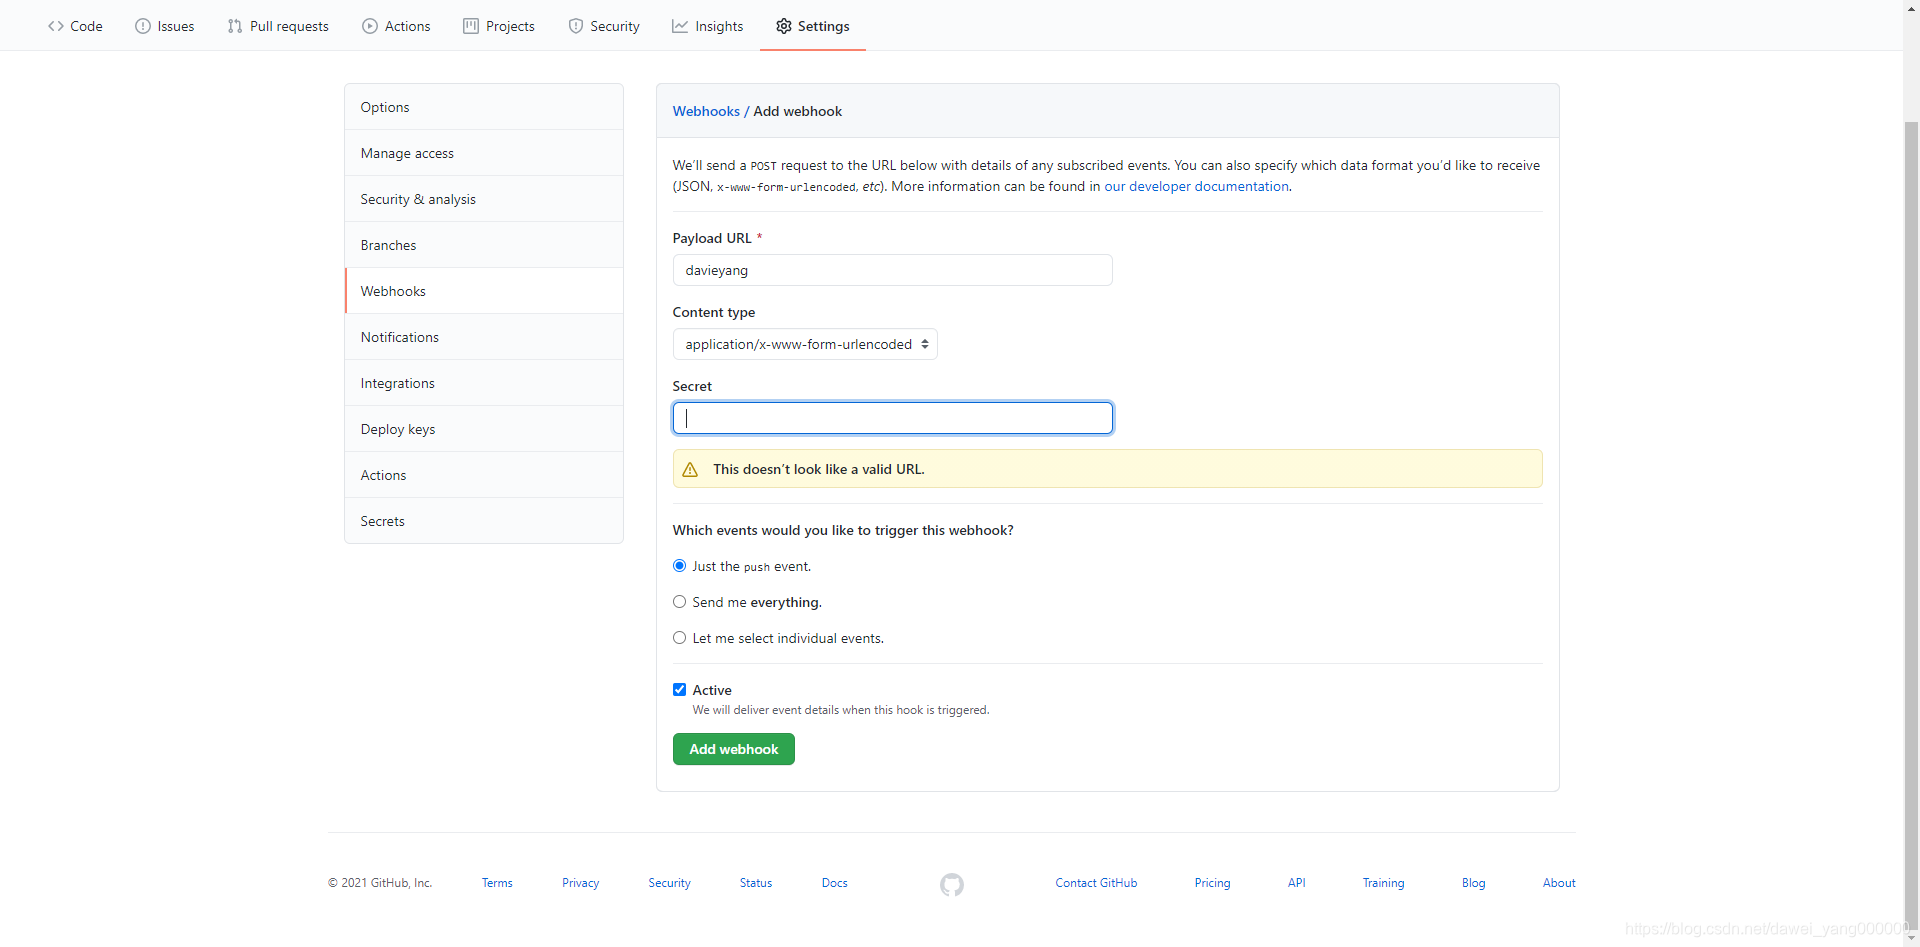
Task: Open the Code tab
Action: point(75,26)
